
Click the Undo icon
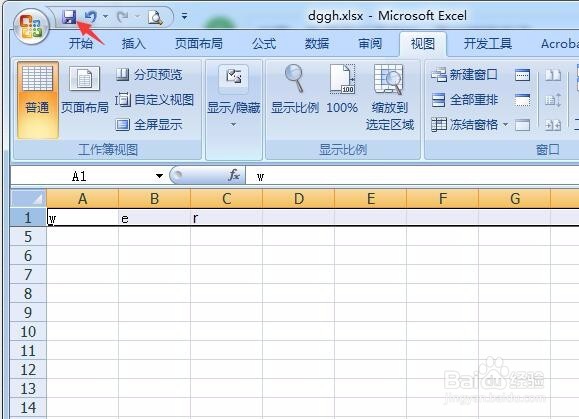pyautogui.click(x=91, y=17)
